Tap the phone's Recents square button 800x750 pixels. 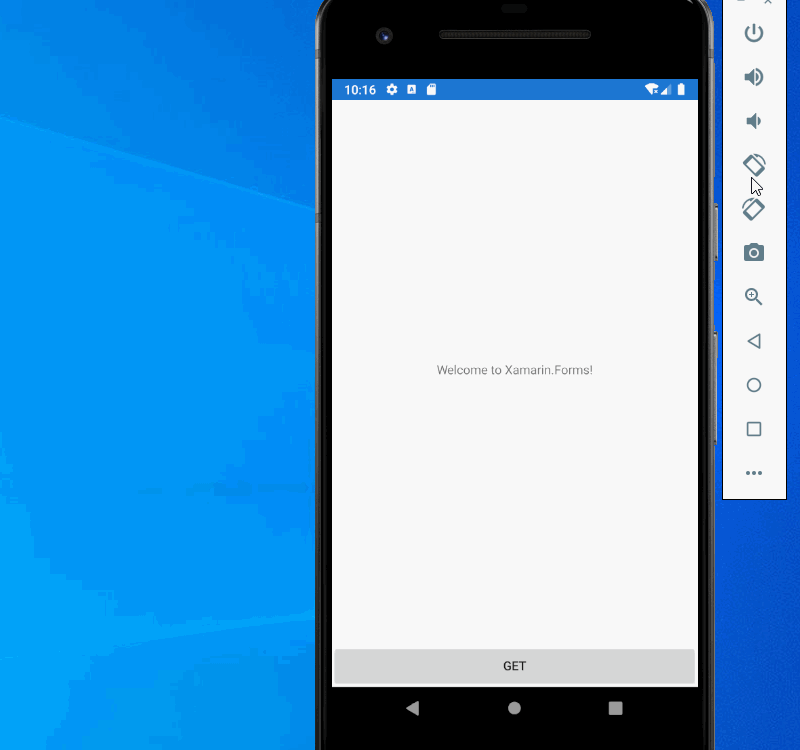(615, 708)
